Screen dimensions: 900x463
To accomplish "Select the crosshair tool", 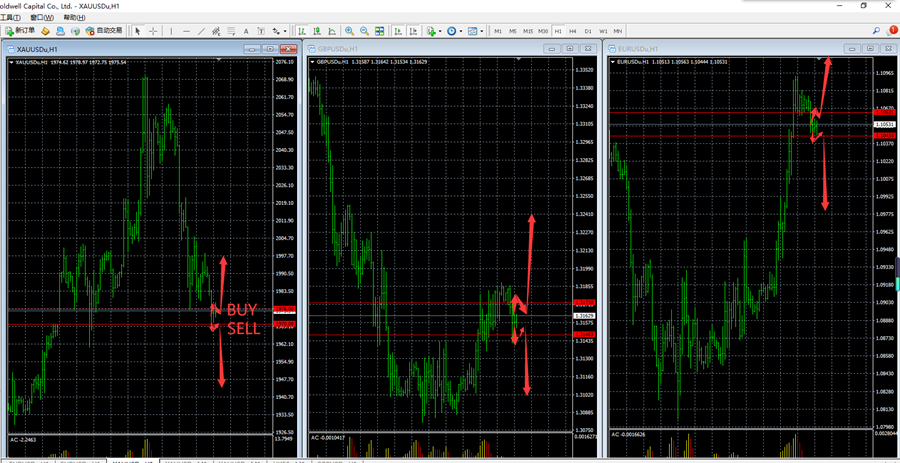I will coord(153,31).
